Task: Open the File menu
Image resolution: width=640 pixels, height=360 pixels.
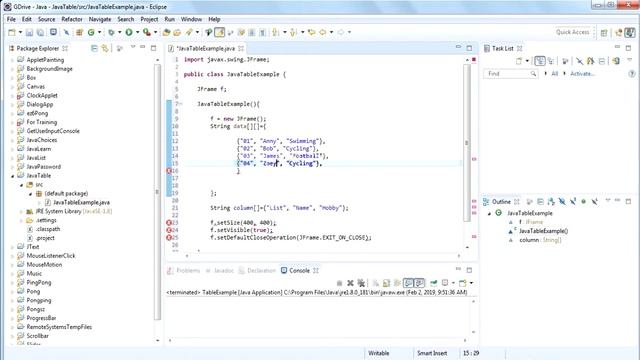Action: (11, 19)
